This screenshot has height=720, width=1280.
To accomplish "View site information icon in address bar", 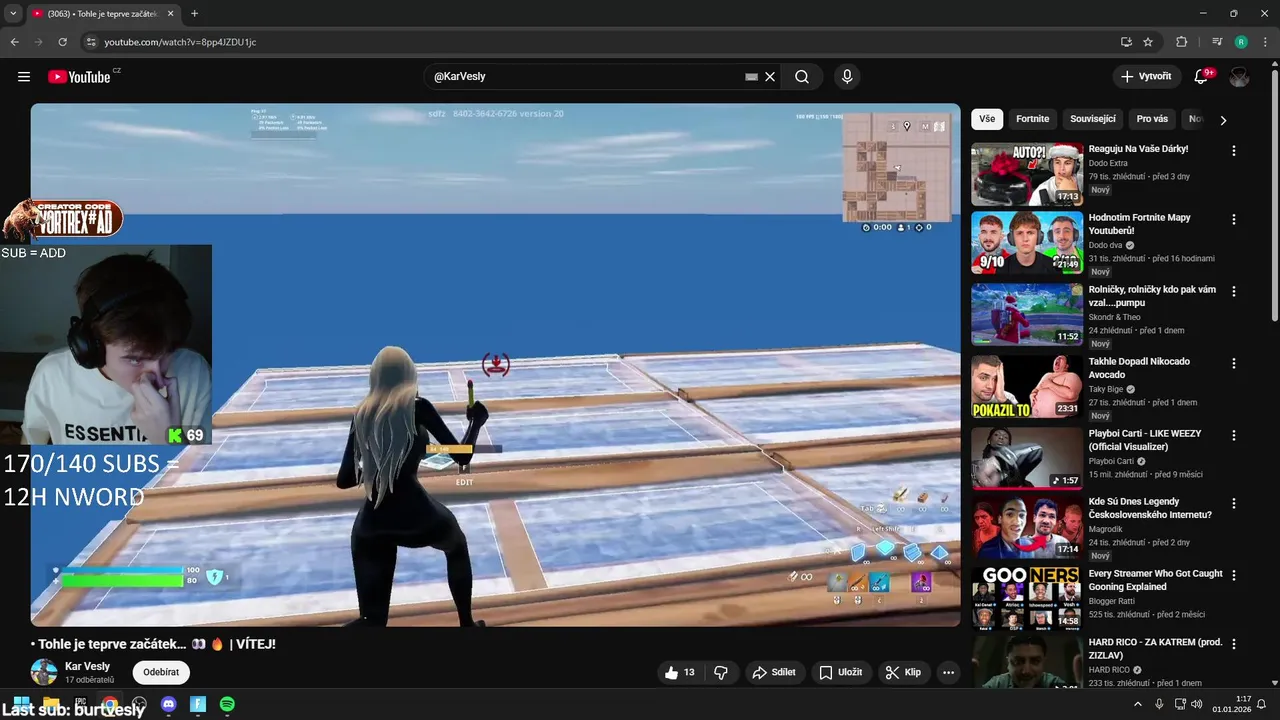I will [90, 42].
